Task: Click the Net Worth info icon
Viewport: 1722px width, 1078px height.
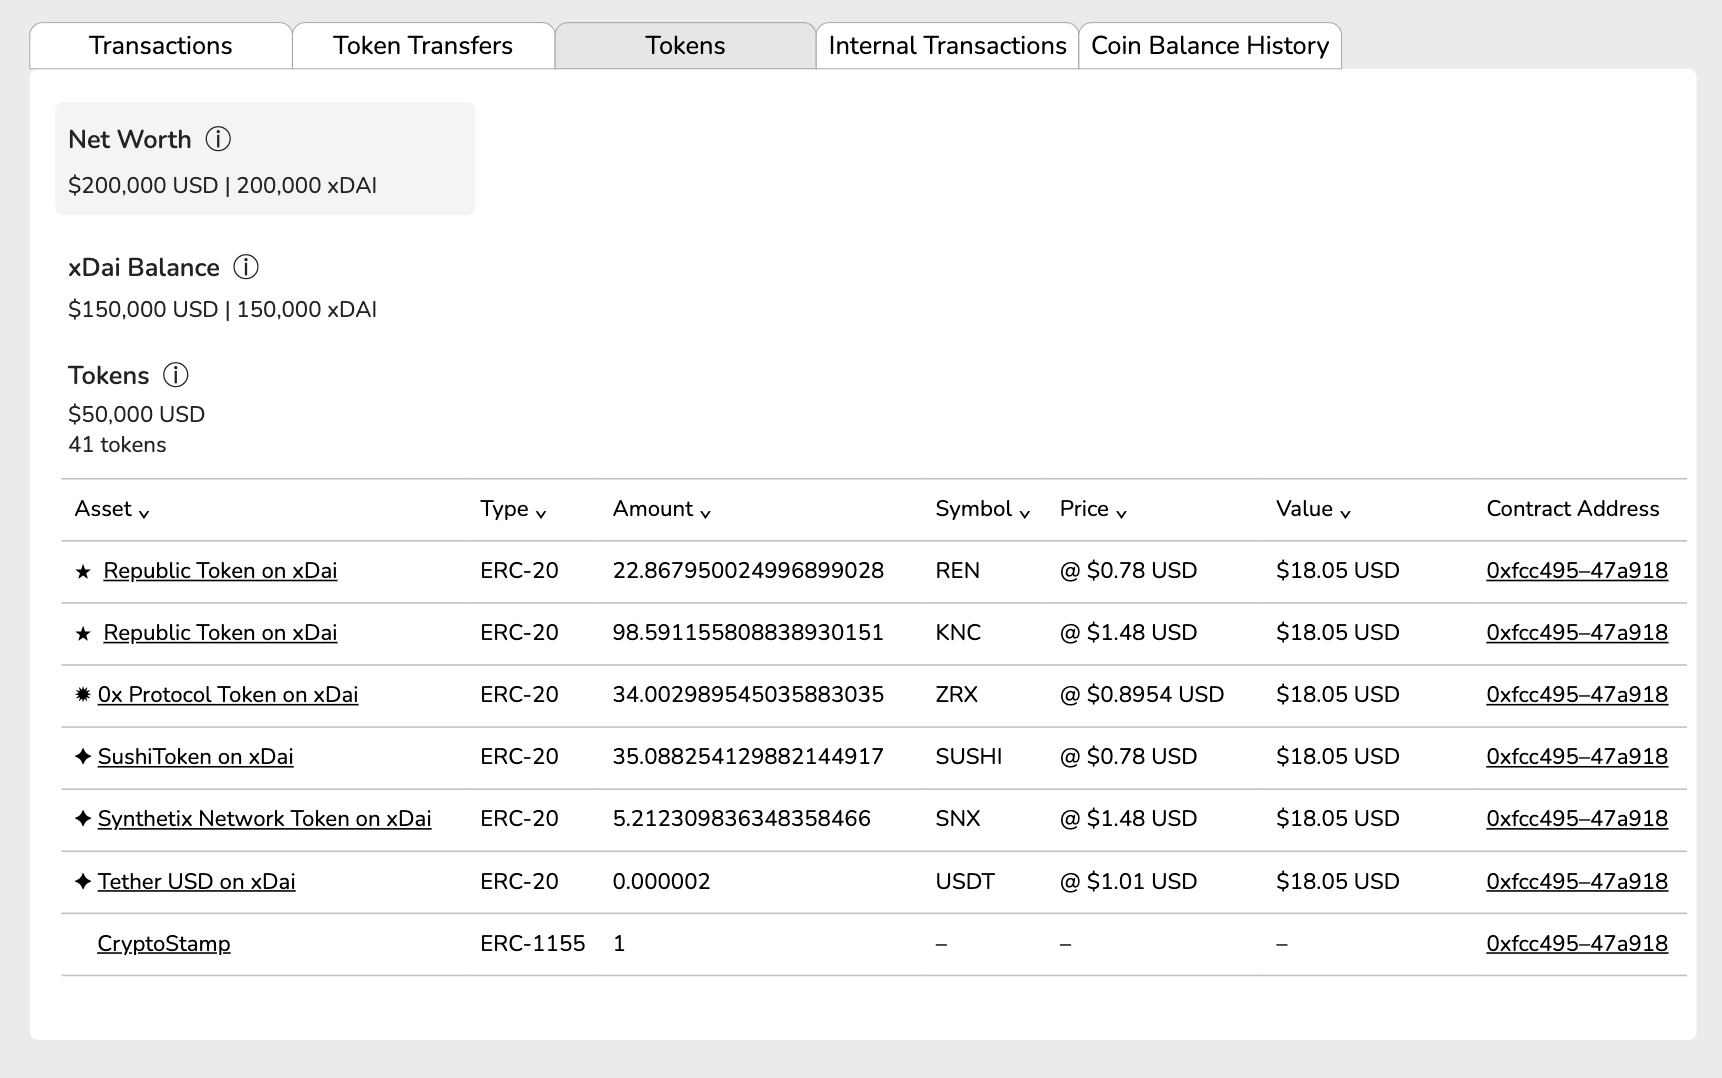Action: pos(218,140)
